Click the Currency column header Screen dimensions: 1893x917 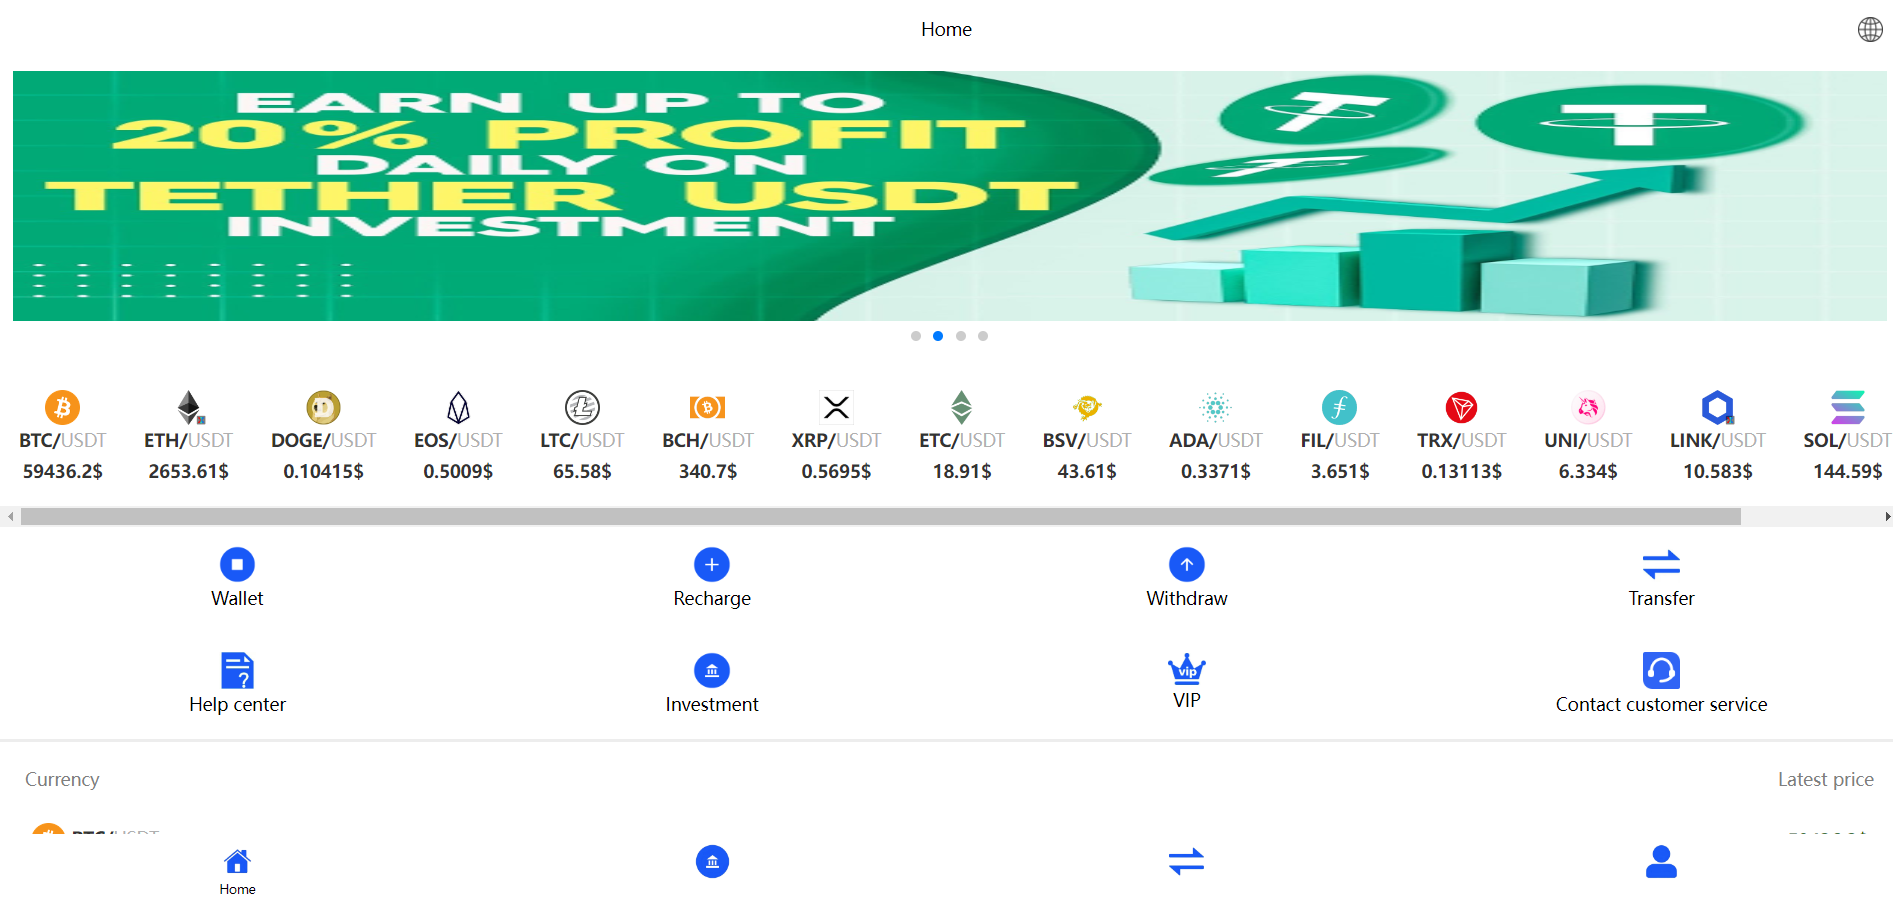point(62,779)
